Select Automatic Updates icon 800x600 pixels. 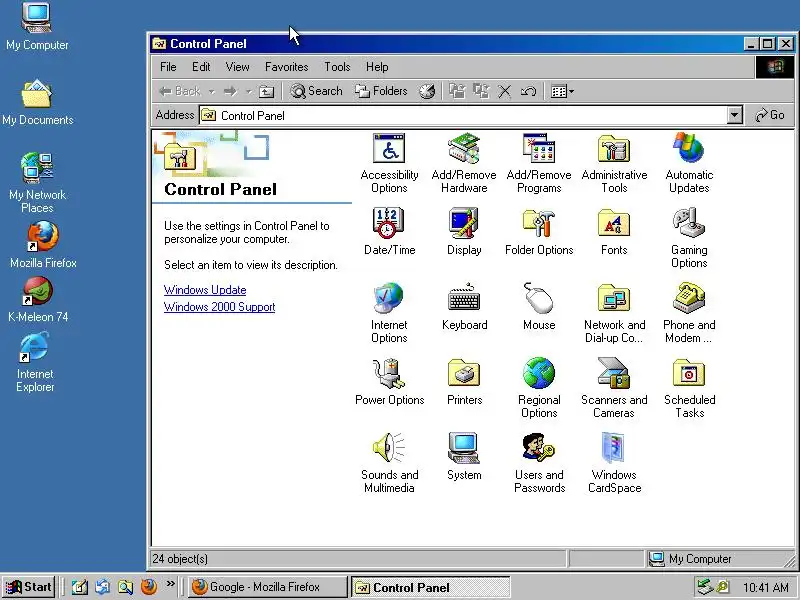[689, 163]
